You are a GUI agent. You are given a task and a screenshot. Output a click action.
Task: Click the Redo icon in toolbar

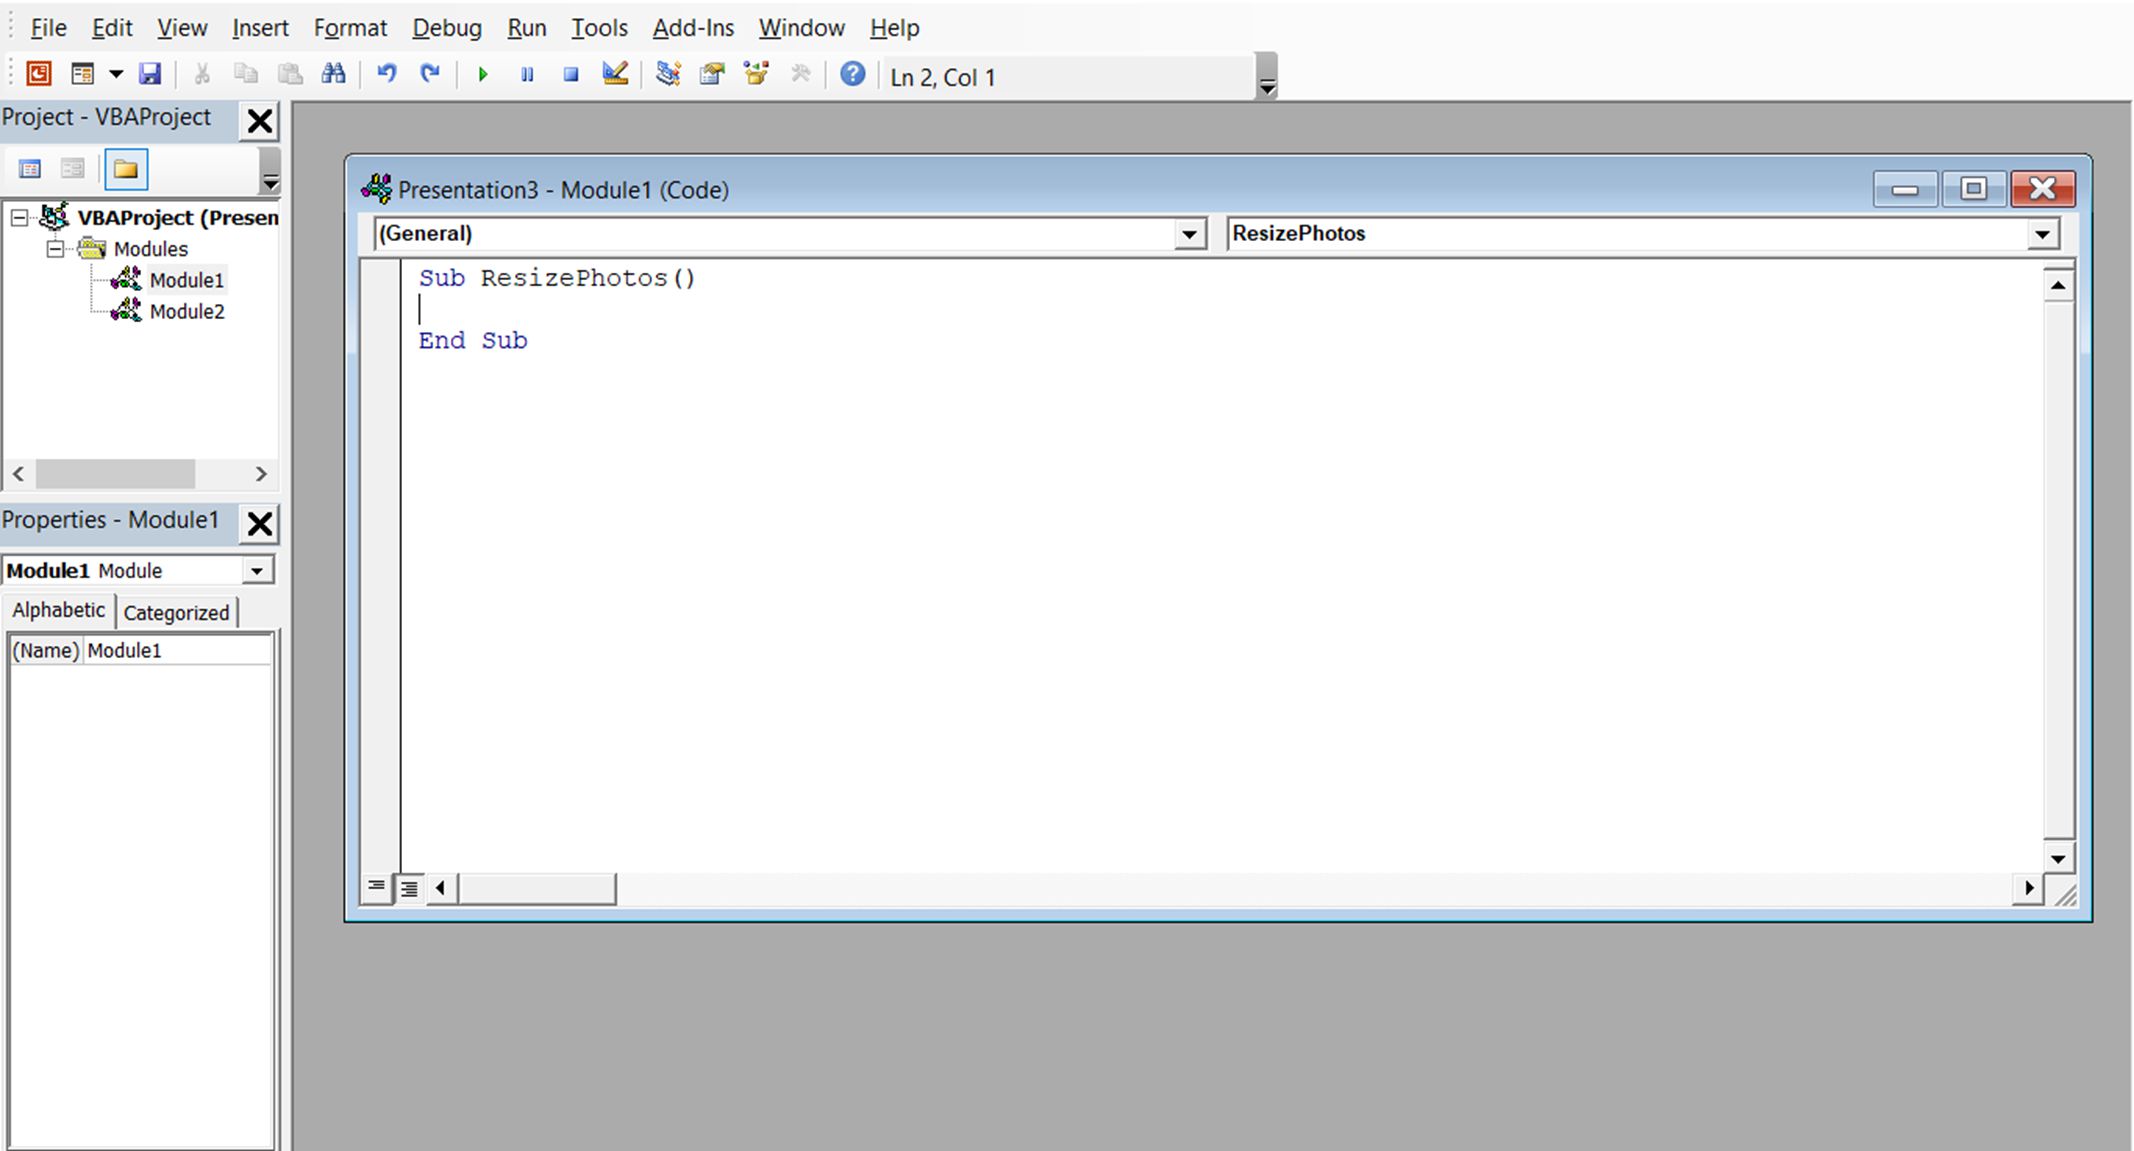(x=427, y=75)
